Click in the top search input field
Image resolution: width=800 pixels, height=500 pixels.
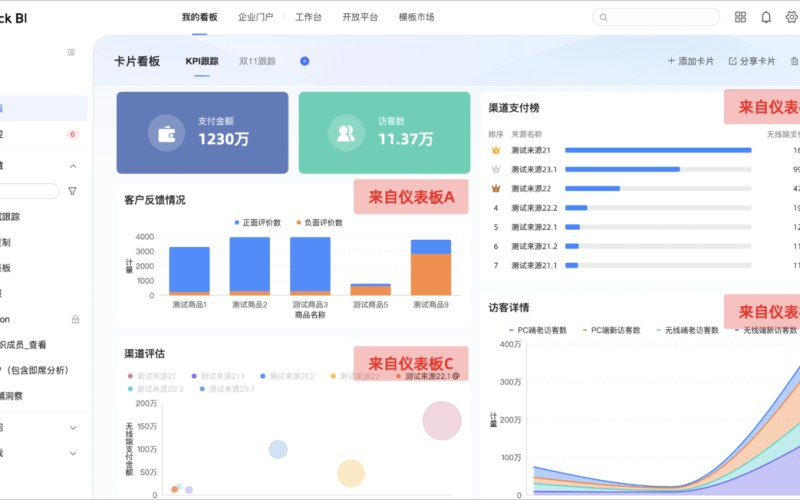tap(656, 17)
